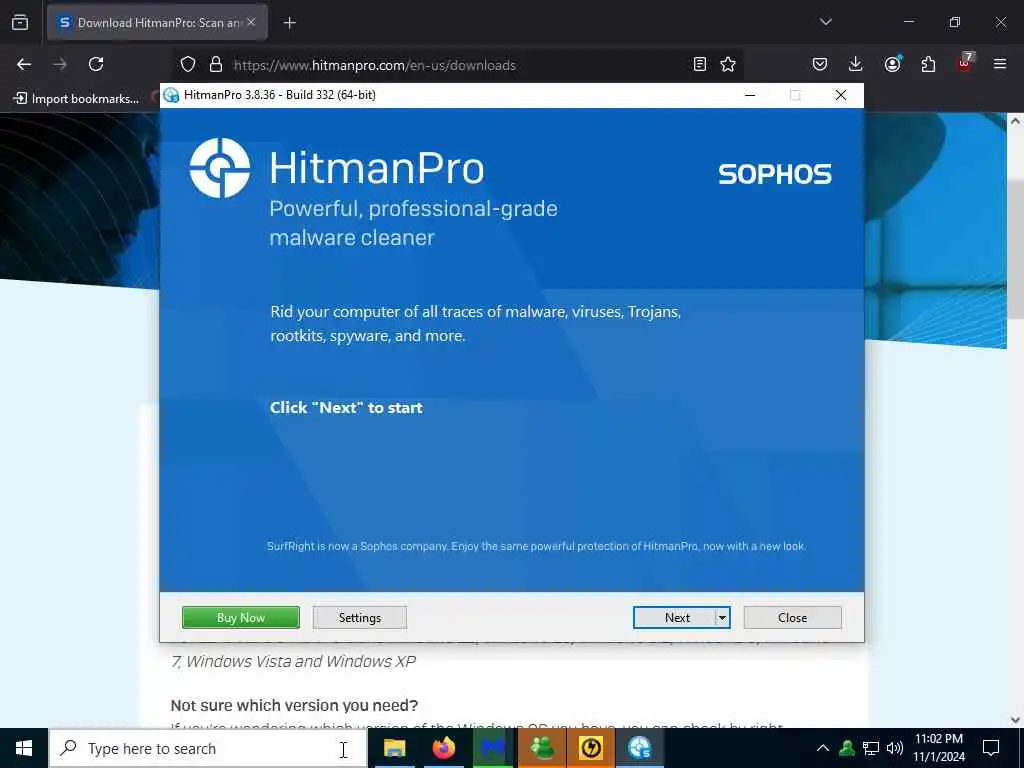The image size is (1024, 768).
Task: Click the green Buy Now button
Action: point(241,618)
